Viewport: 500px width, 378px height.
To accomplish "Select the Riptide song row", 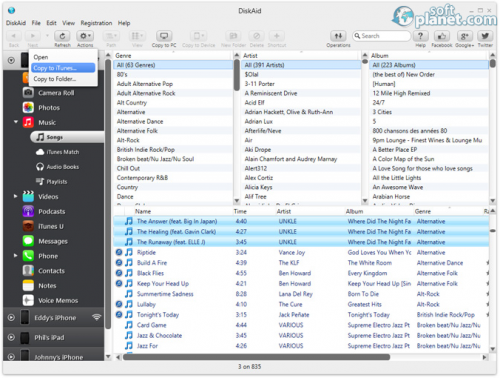I will [301, 252].
